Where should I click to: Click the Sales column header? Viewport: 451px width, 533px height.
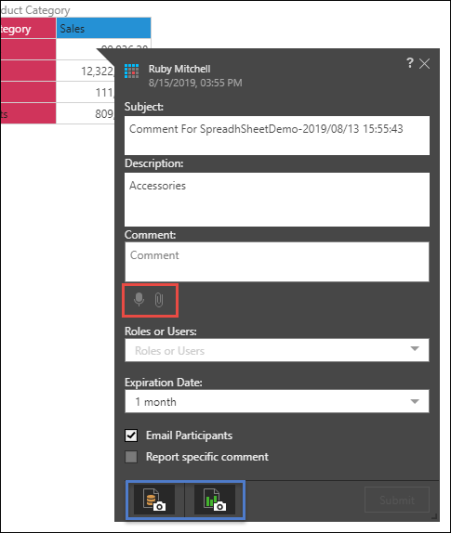104,28
